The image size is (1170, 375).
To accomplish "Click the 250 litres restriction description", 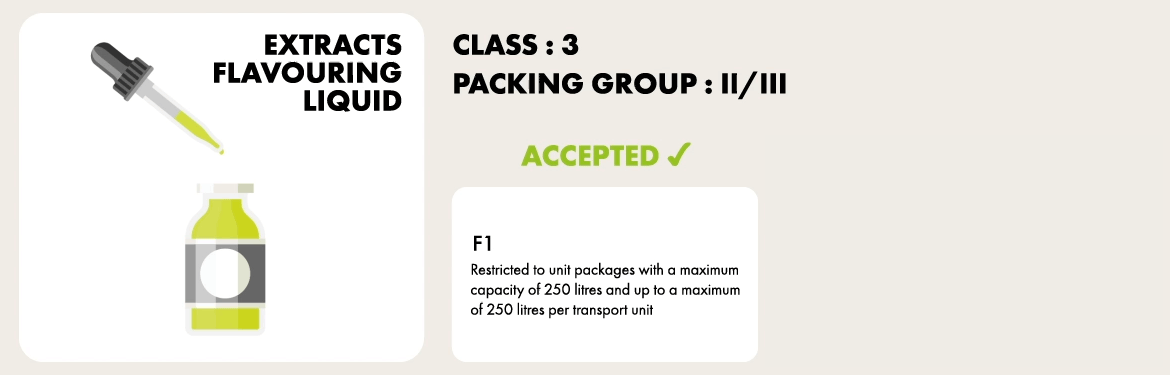I will 605,290.
